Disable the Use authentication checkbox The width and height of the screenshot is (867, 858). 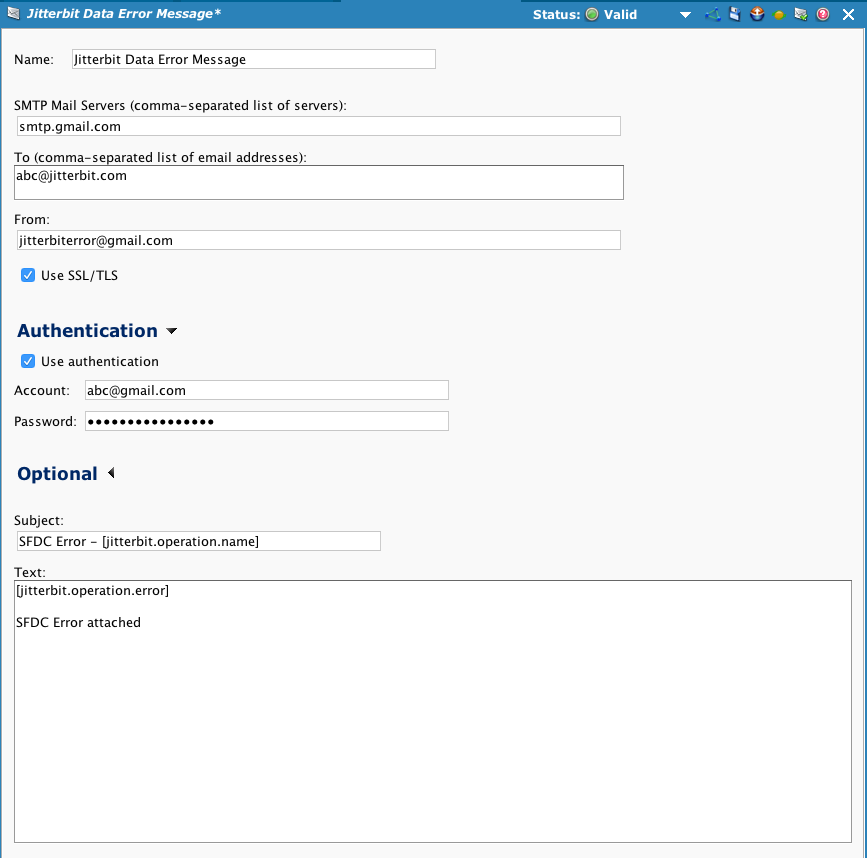[x=28, y=361]
